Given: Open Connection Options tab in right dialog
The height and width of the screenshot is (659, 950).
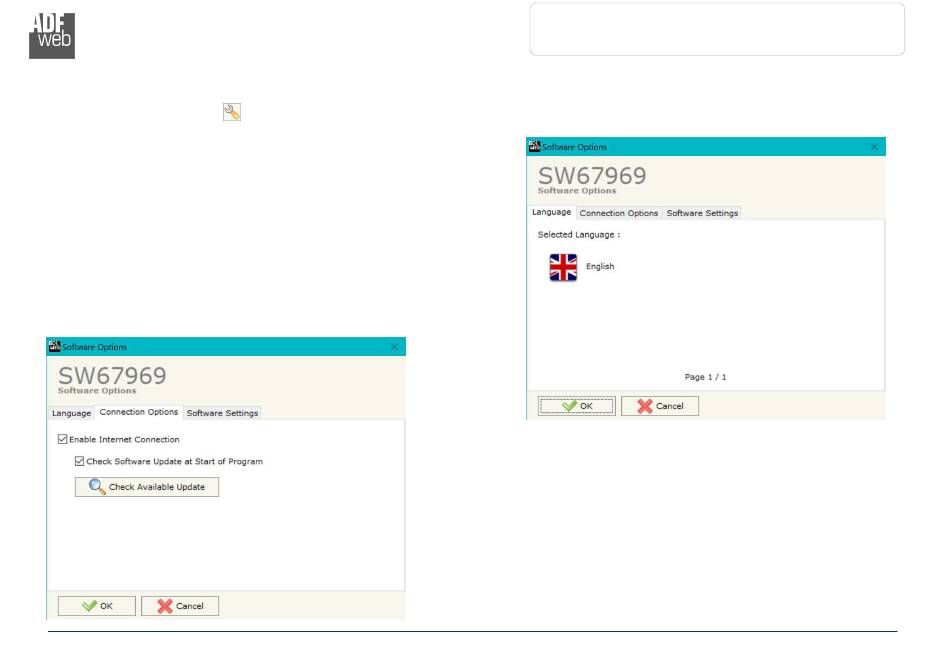Looking at the screenshot, I should click(x=619, y=213).
